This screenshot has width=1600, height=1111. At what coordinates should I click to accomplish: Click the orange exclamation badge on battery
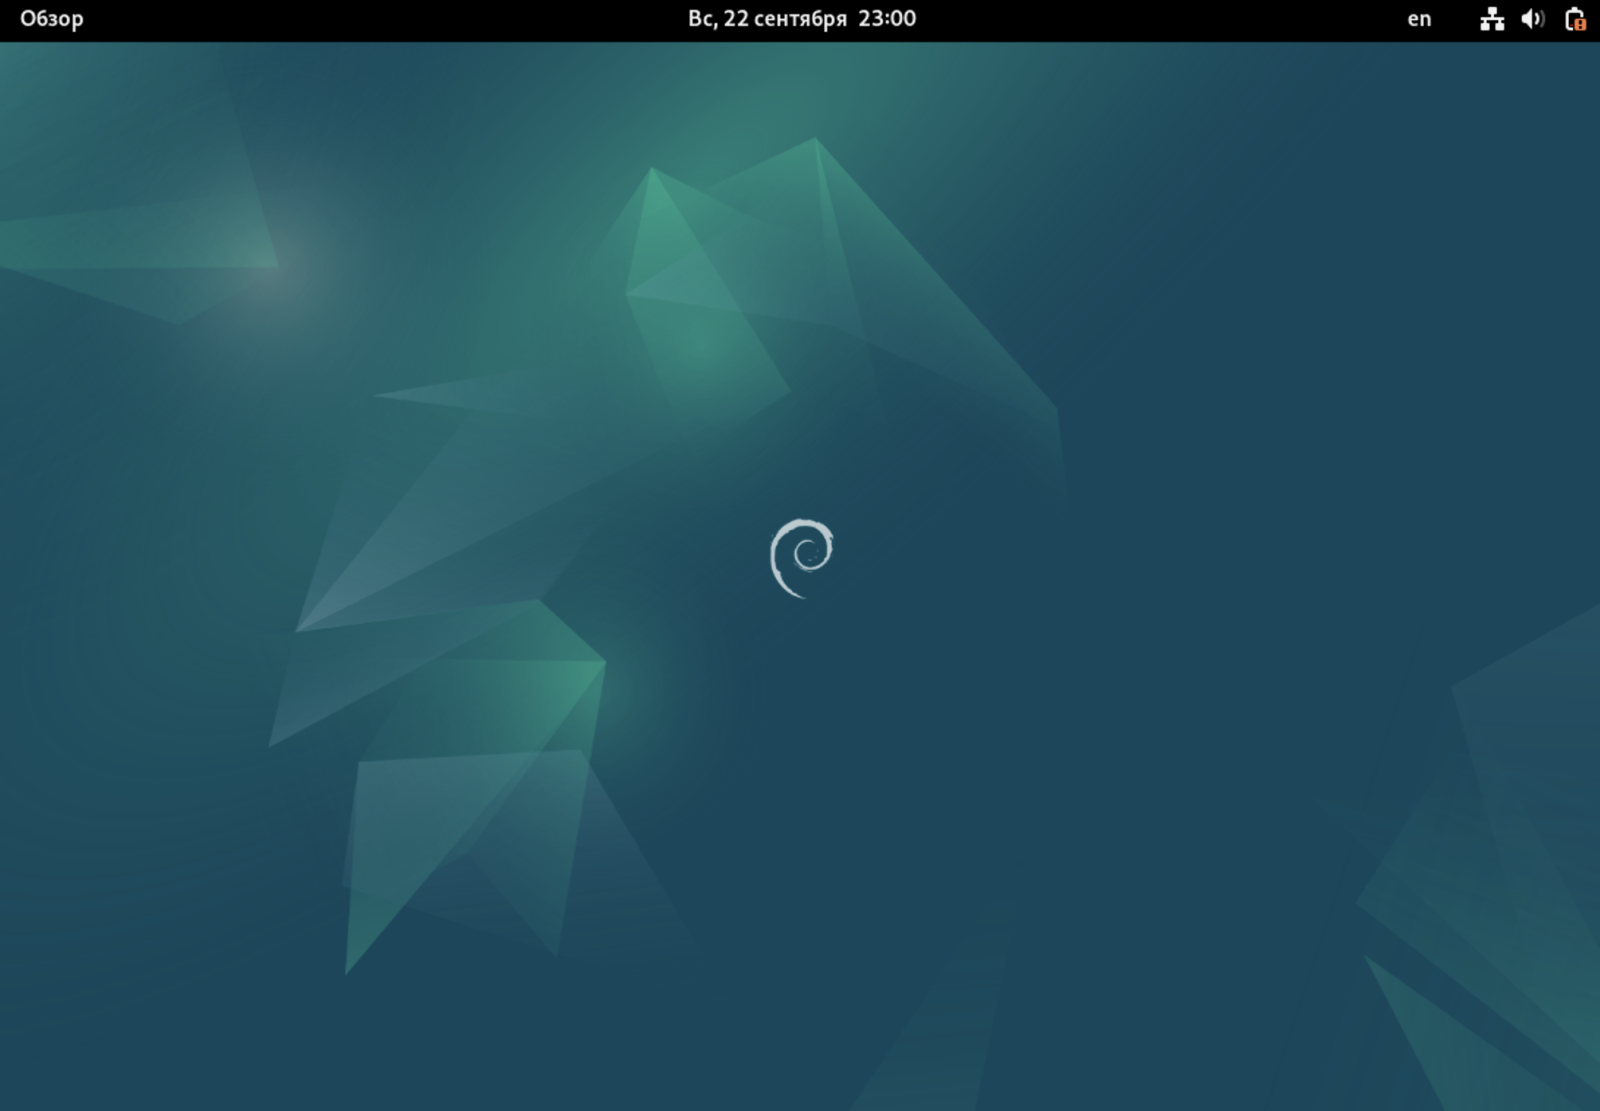[1580, 25]
